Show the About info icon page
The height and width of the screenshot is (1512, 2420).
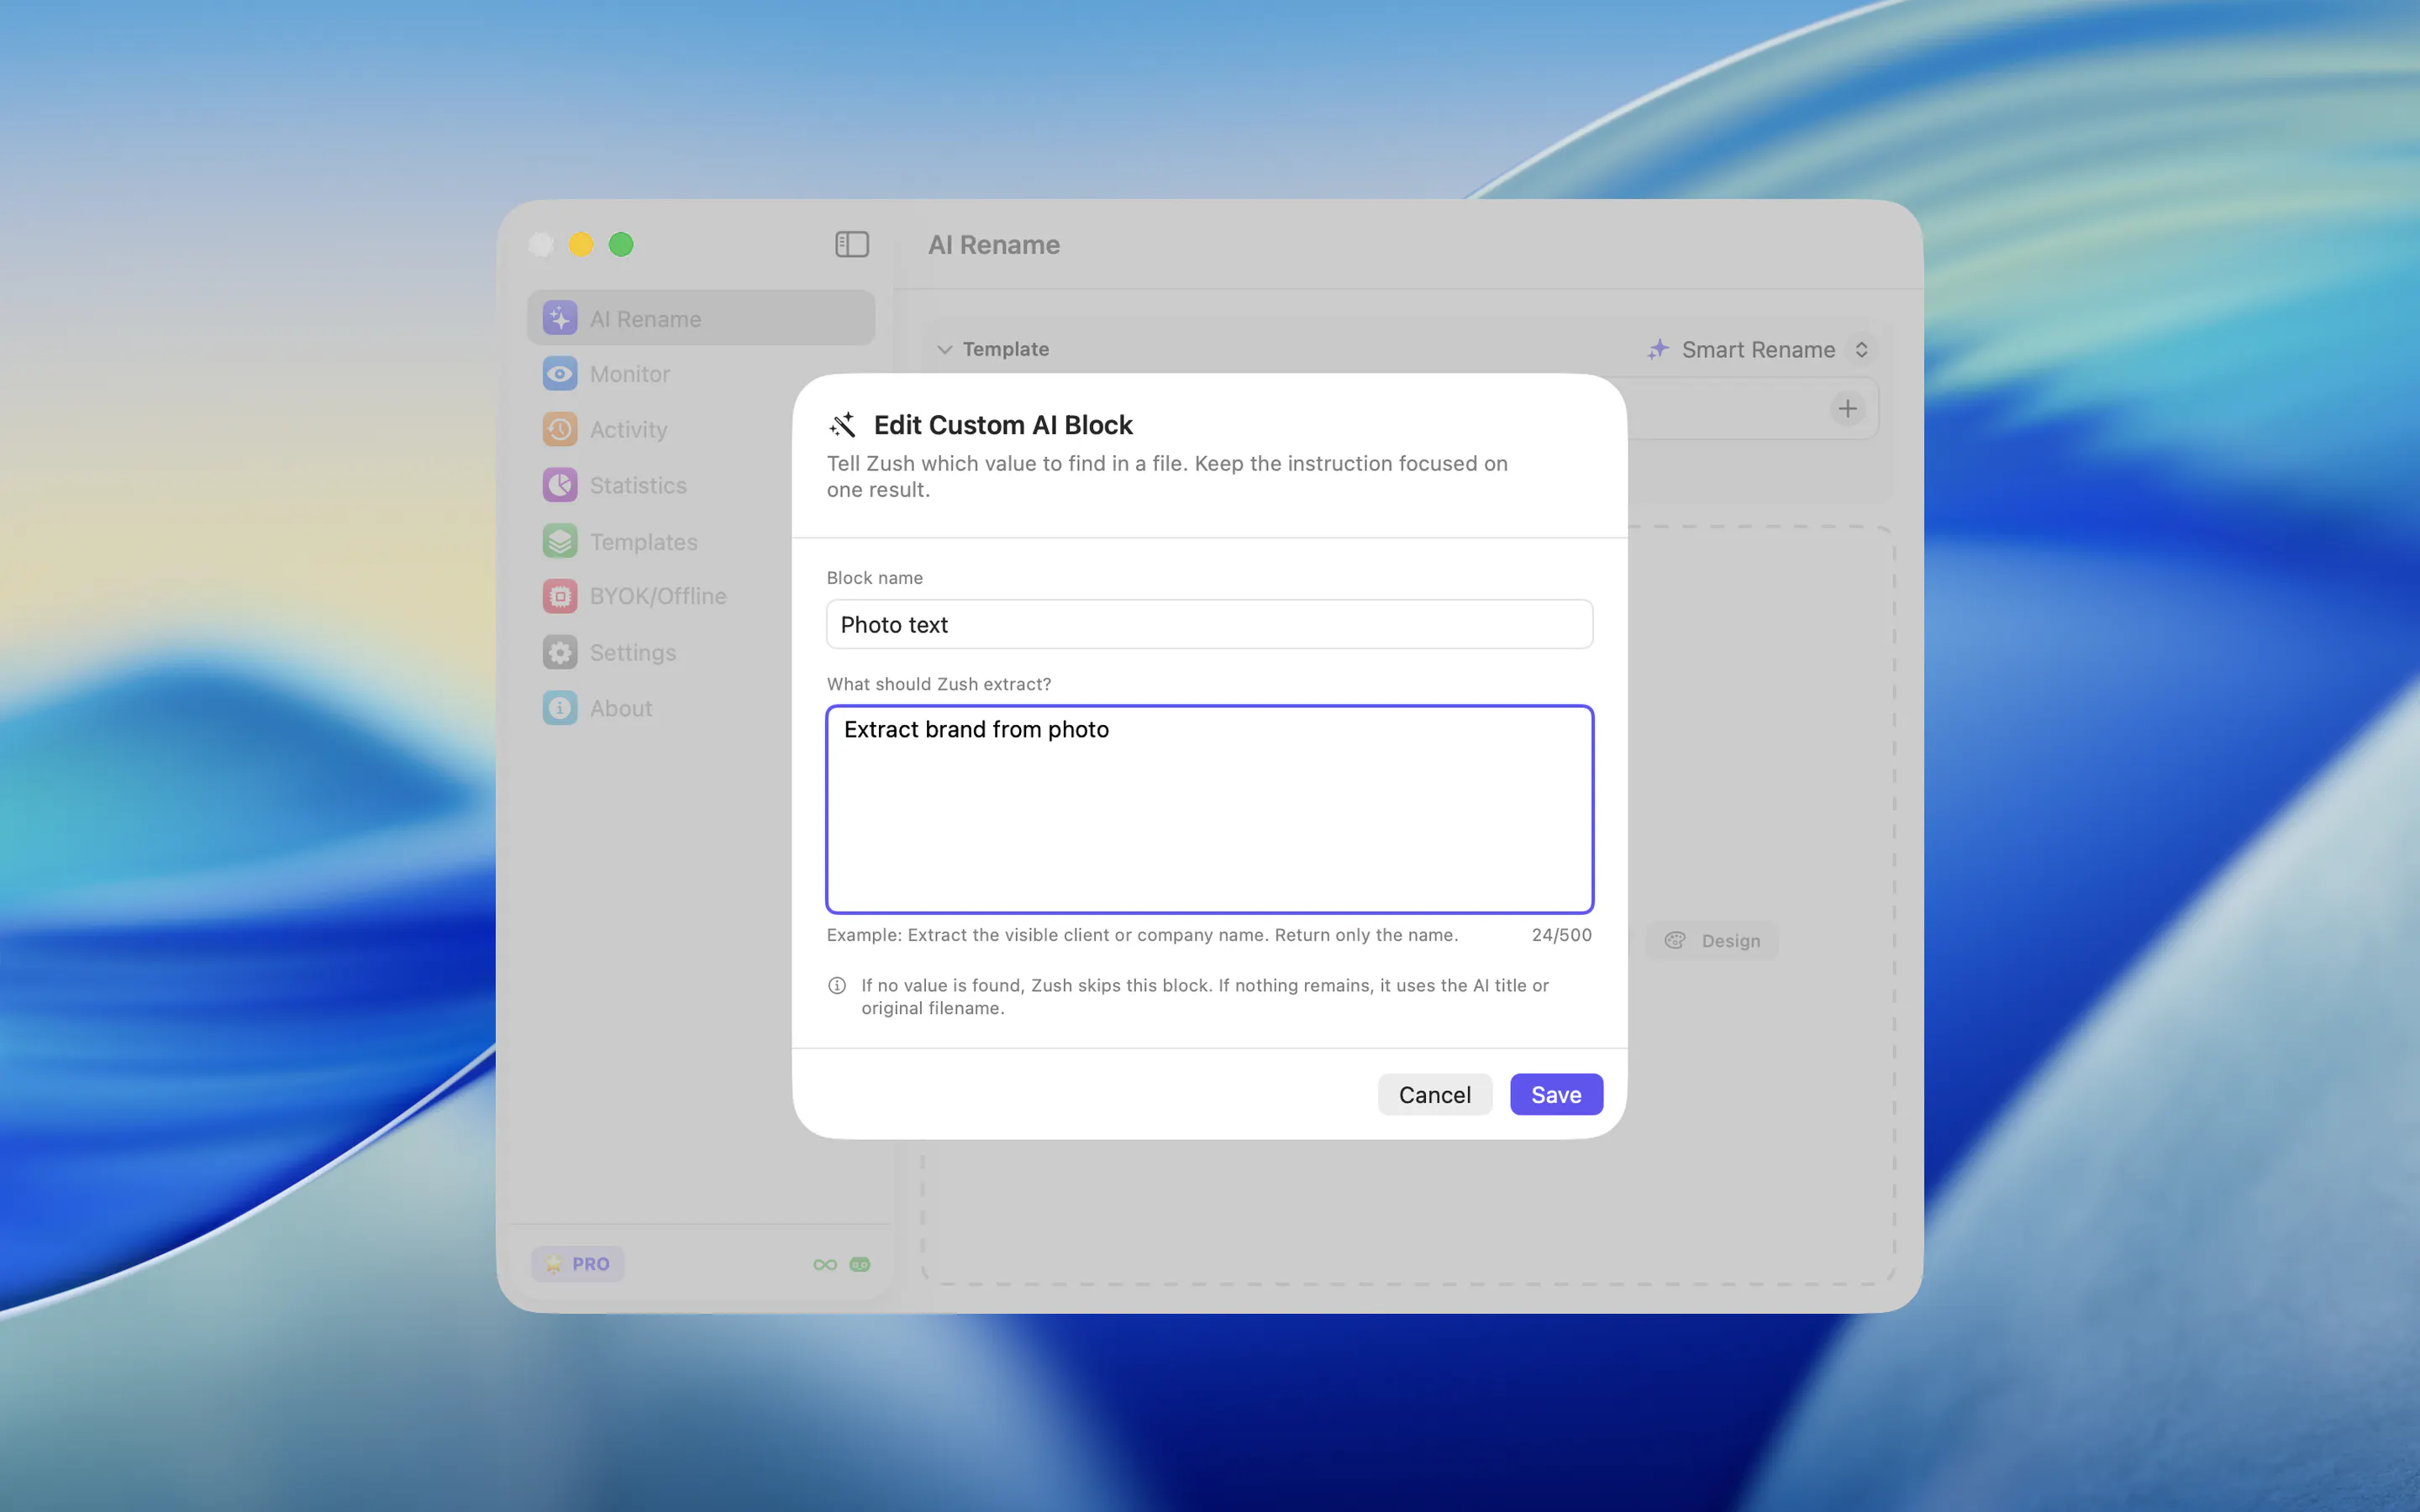560,708
